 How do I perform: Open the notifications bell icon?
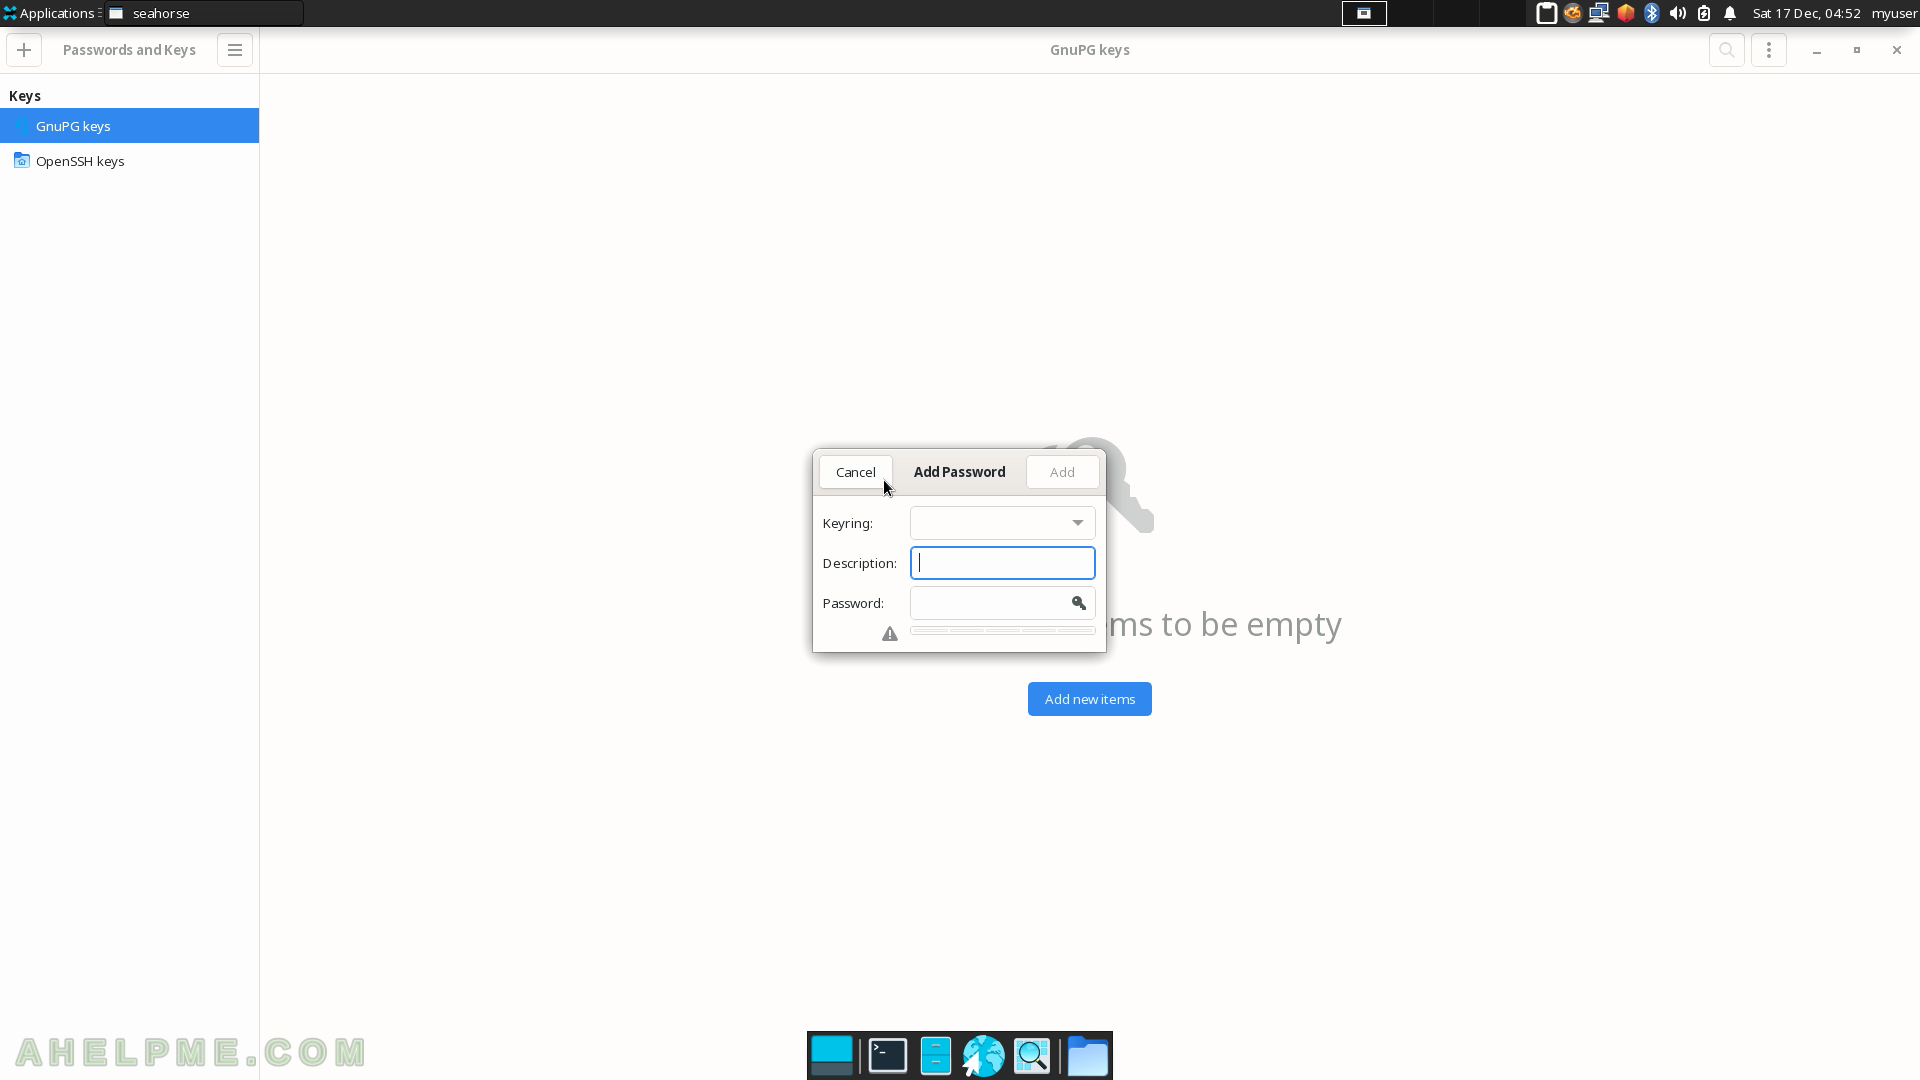(1730, 13)
